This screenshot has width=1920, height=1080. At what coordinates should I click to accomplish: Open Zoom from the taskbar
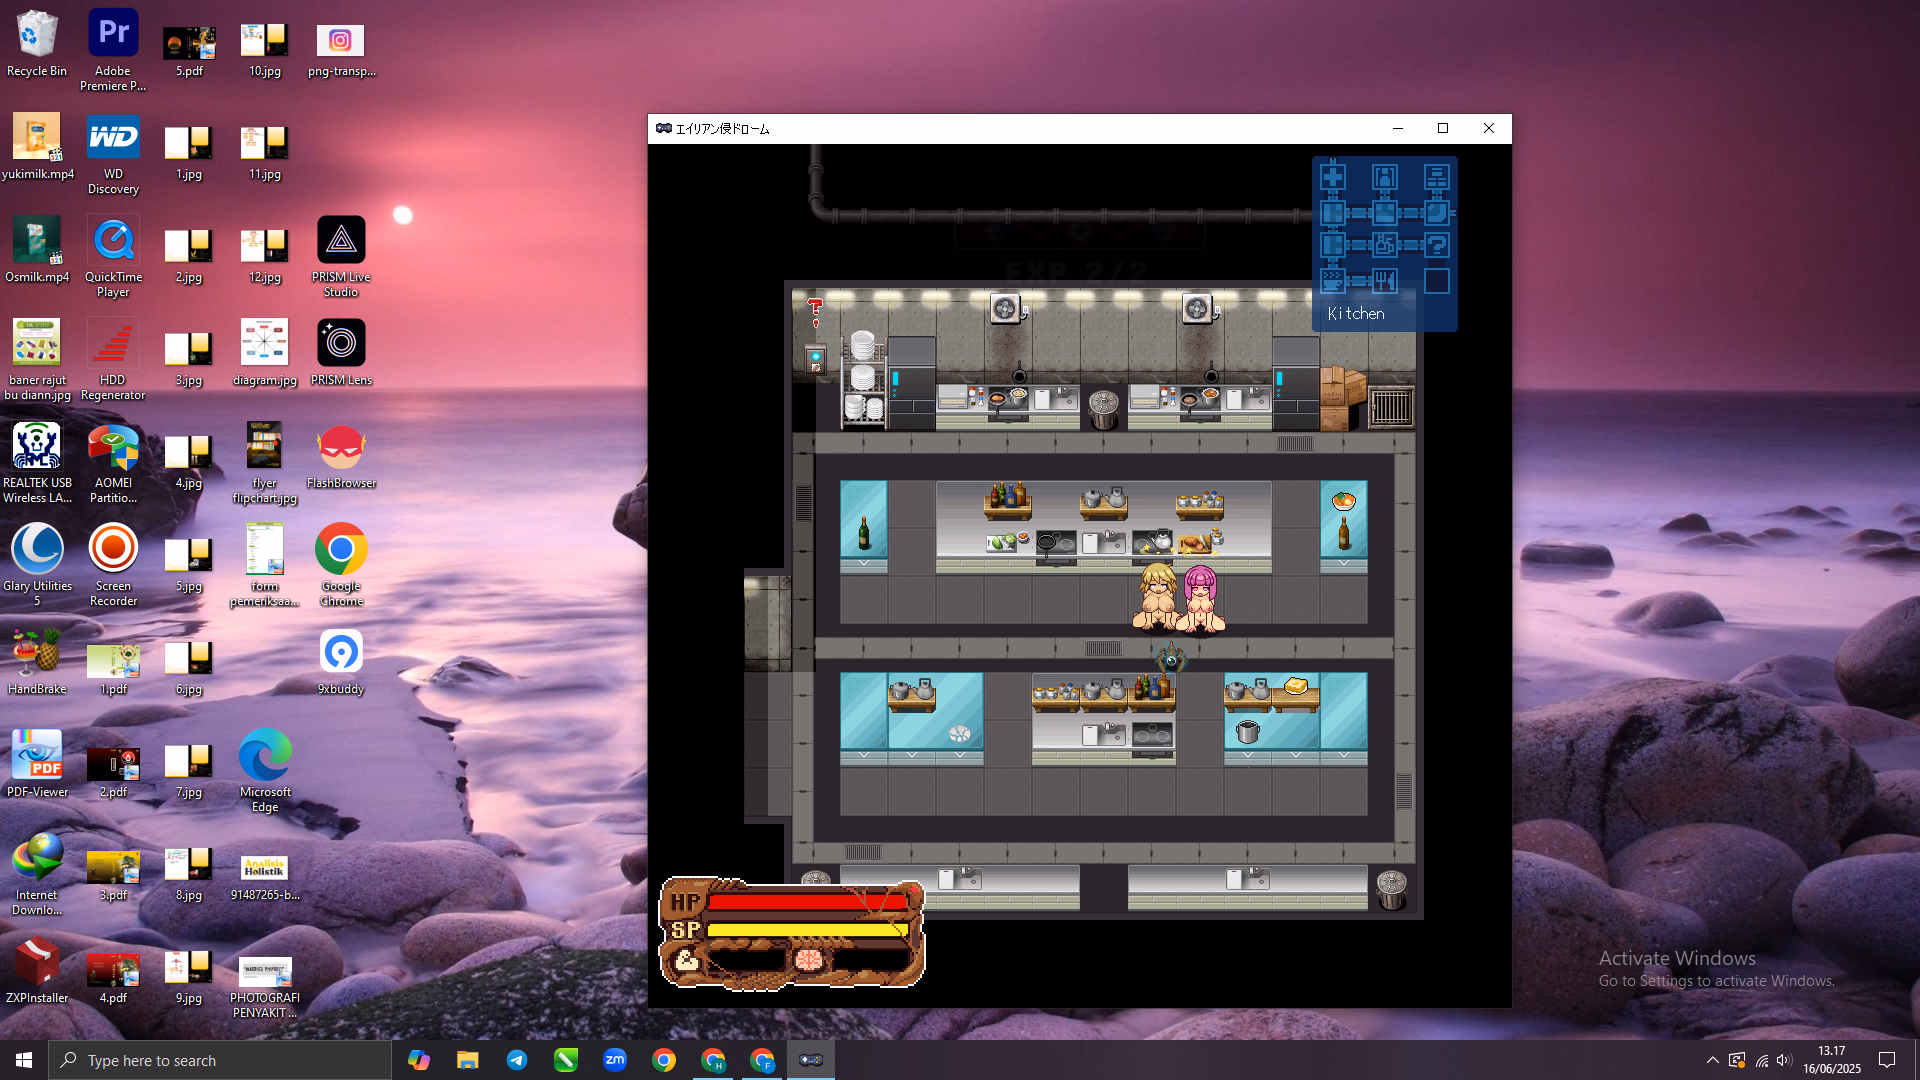614,1060
